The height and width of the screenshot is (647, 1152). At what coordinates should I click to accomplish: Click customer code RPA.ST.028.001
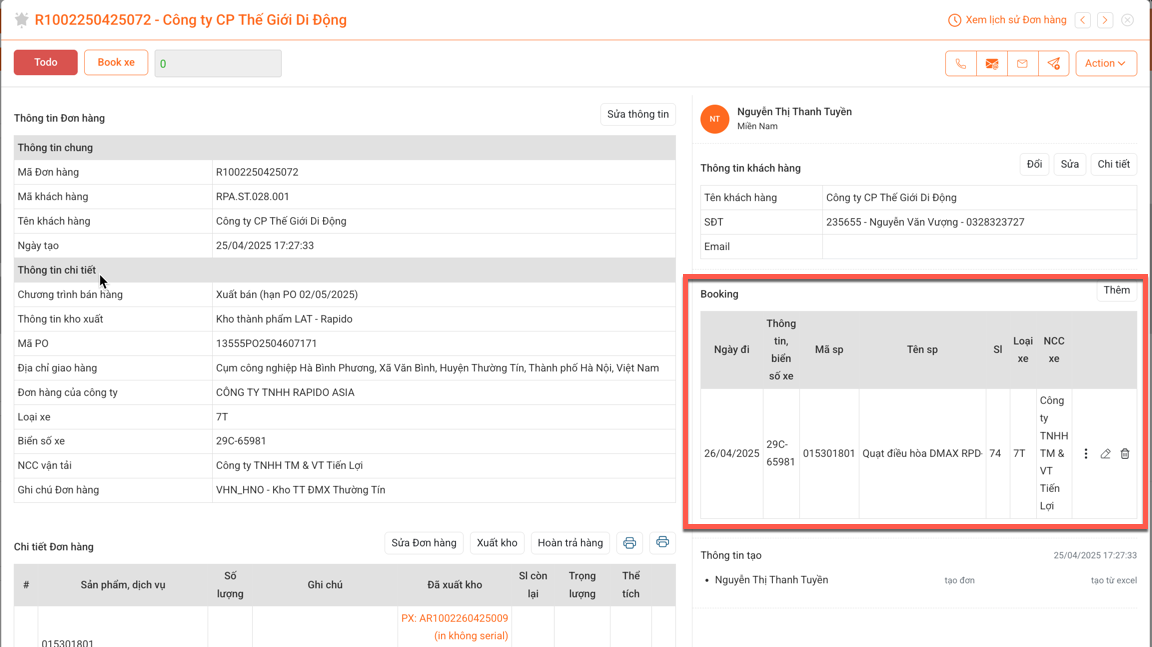click(x=253, y=197)
